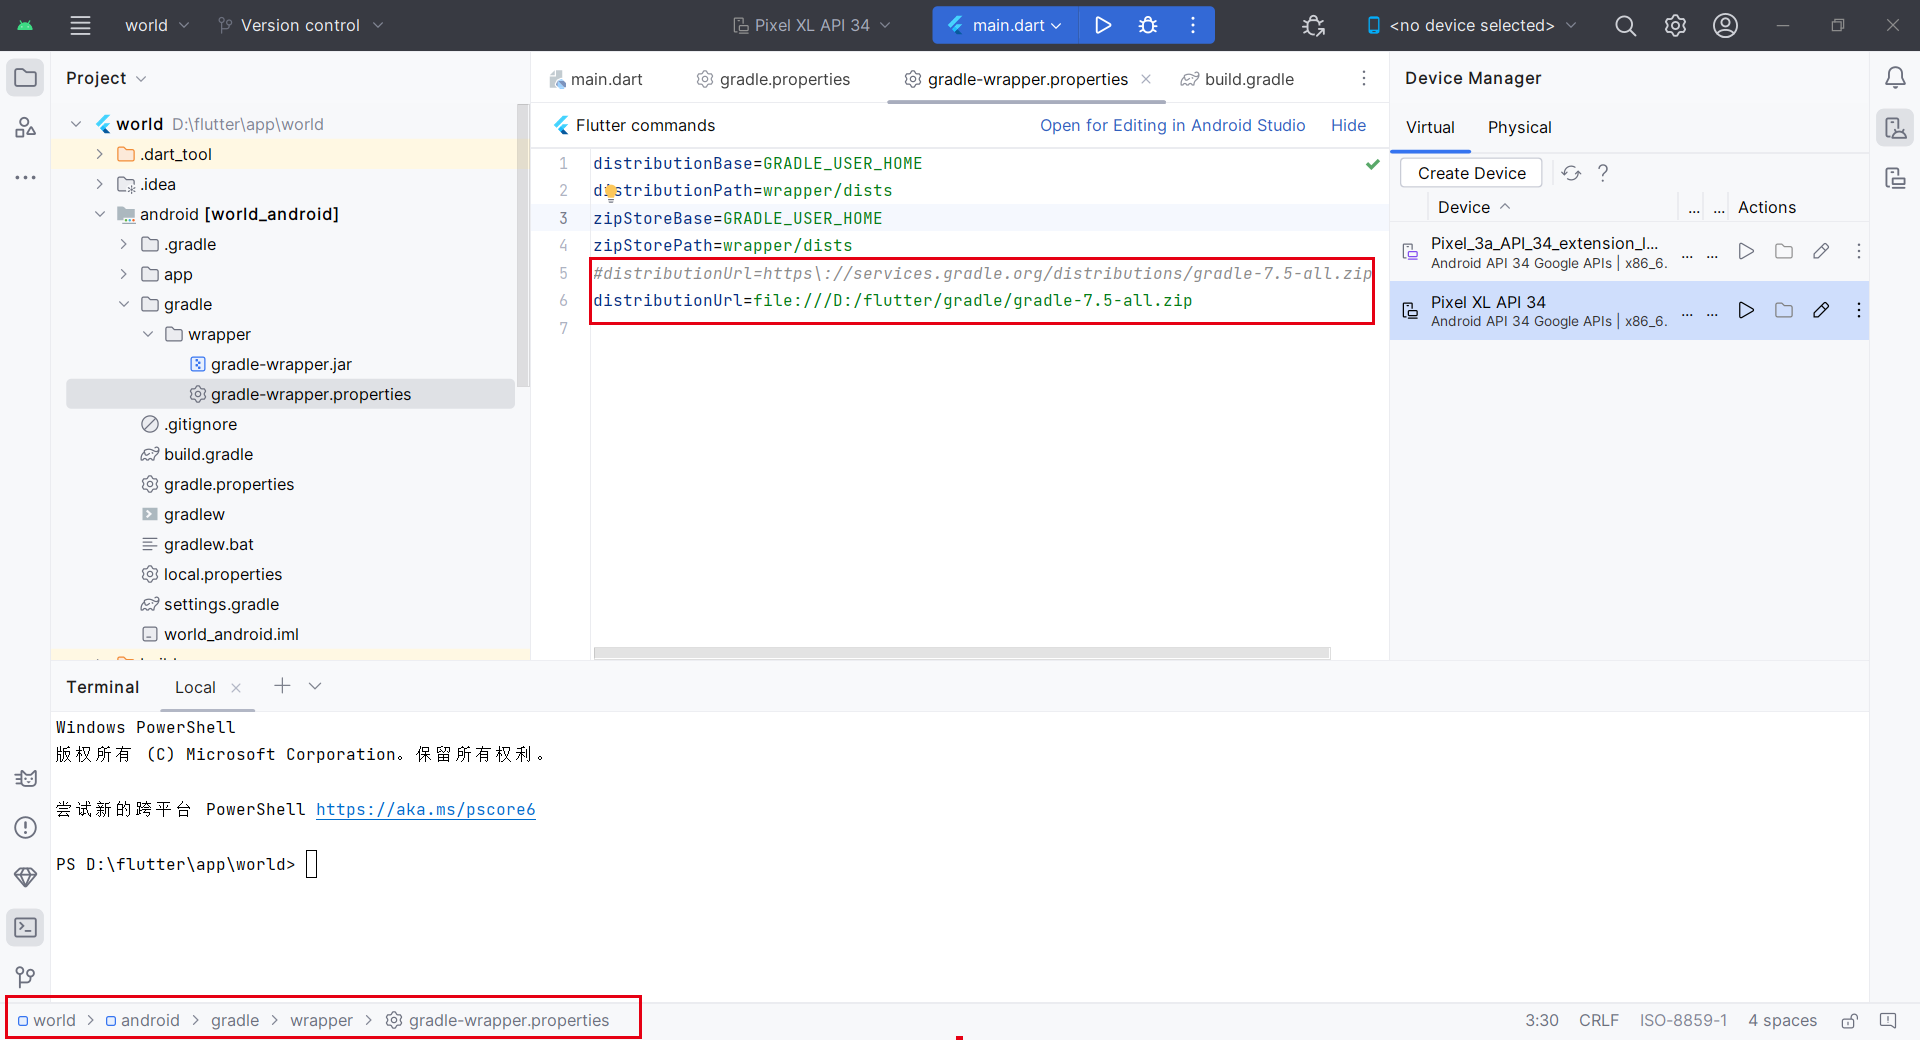The image size is (1920, 1040).
Task: Switch to the gradle.properties editor tab
Action: point(773,79)
